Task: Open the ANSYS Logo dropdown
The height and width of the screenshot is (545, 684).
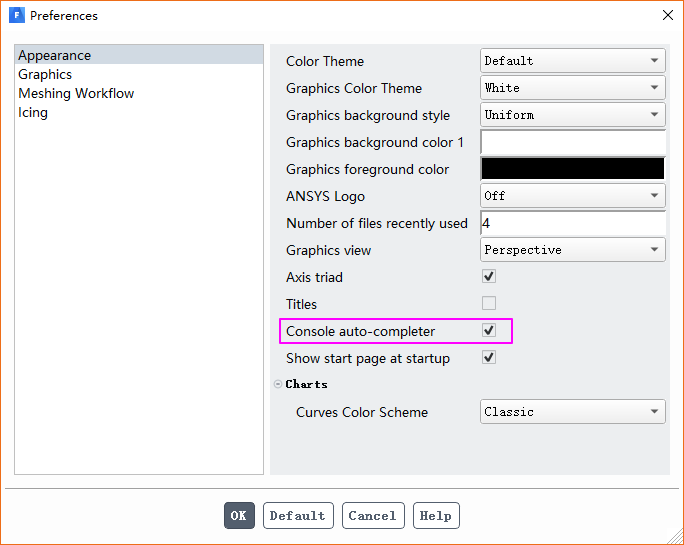Action: pyautogui.click(x=573, y=196)
